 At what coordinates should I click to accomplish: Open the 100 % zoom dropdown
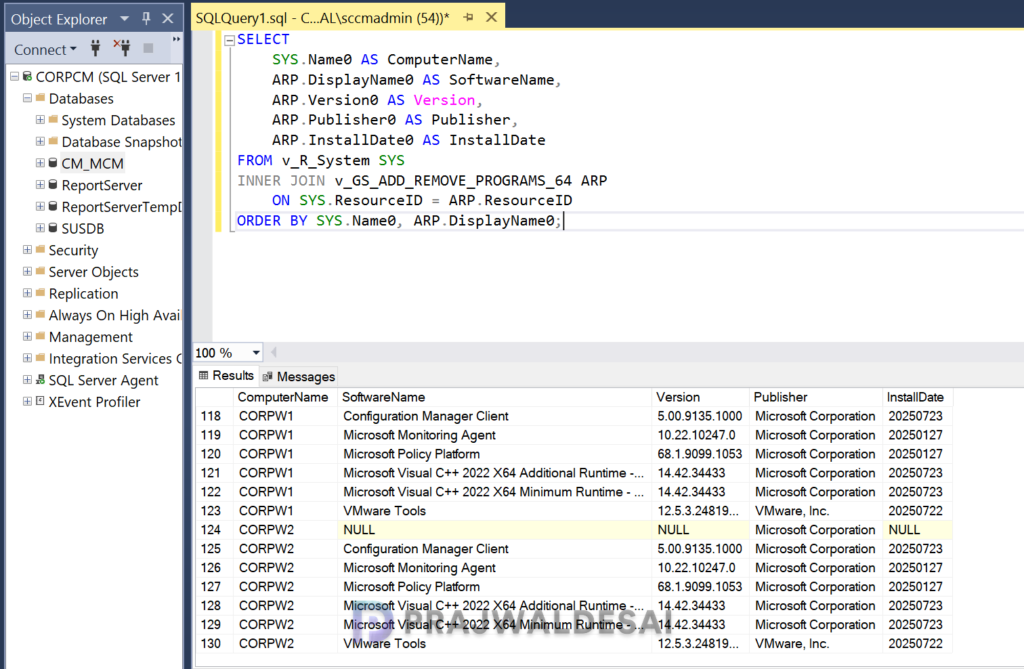click(x=256, y=353)
